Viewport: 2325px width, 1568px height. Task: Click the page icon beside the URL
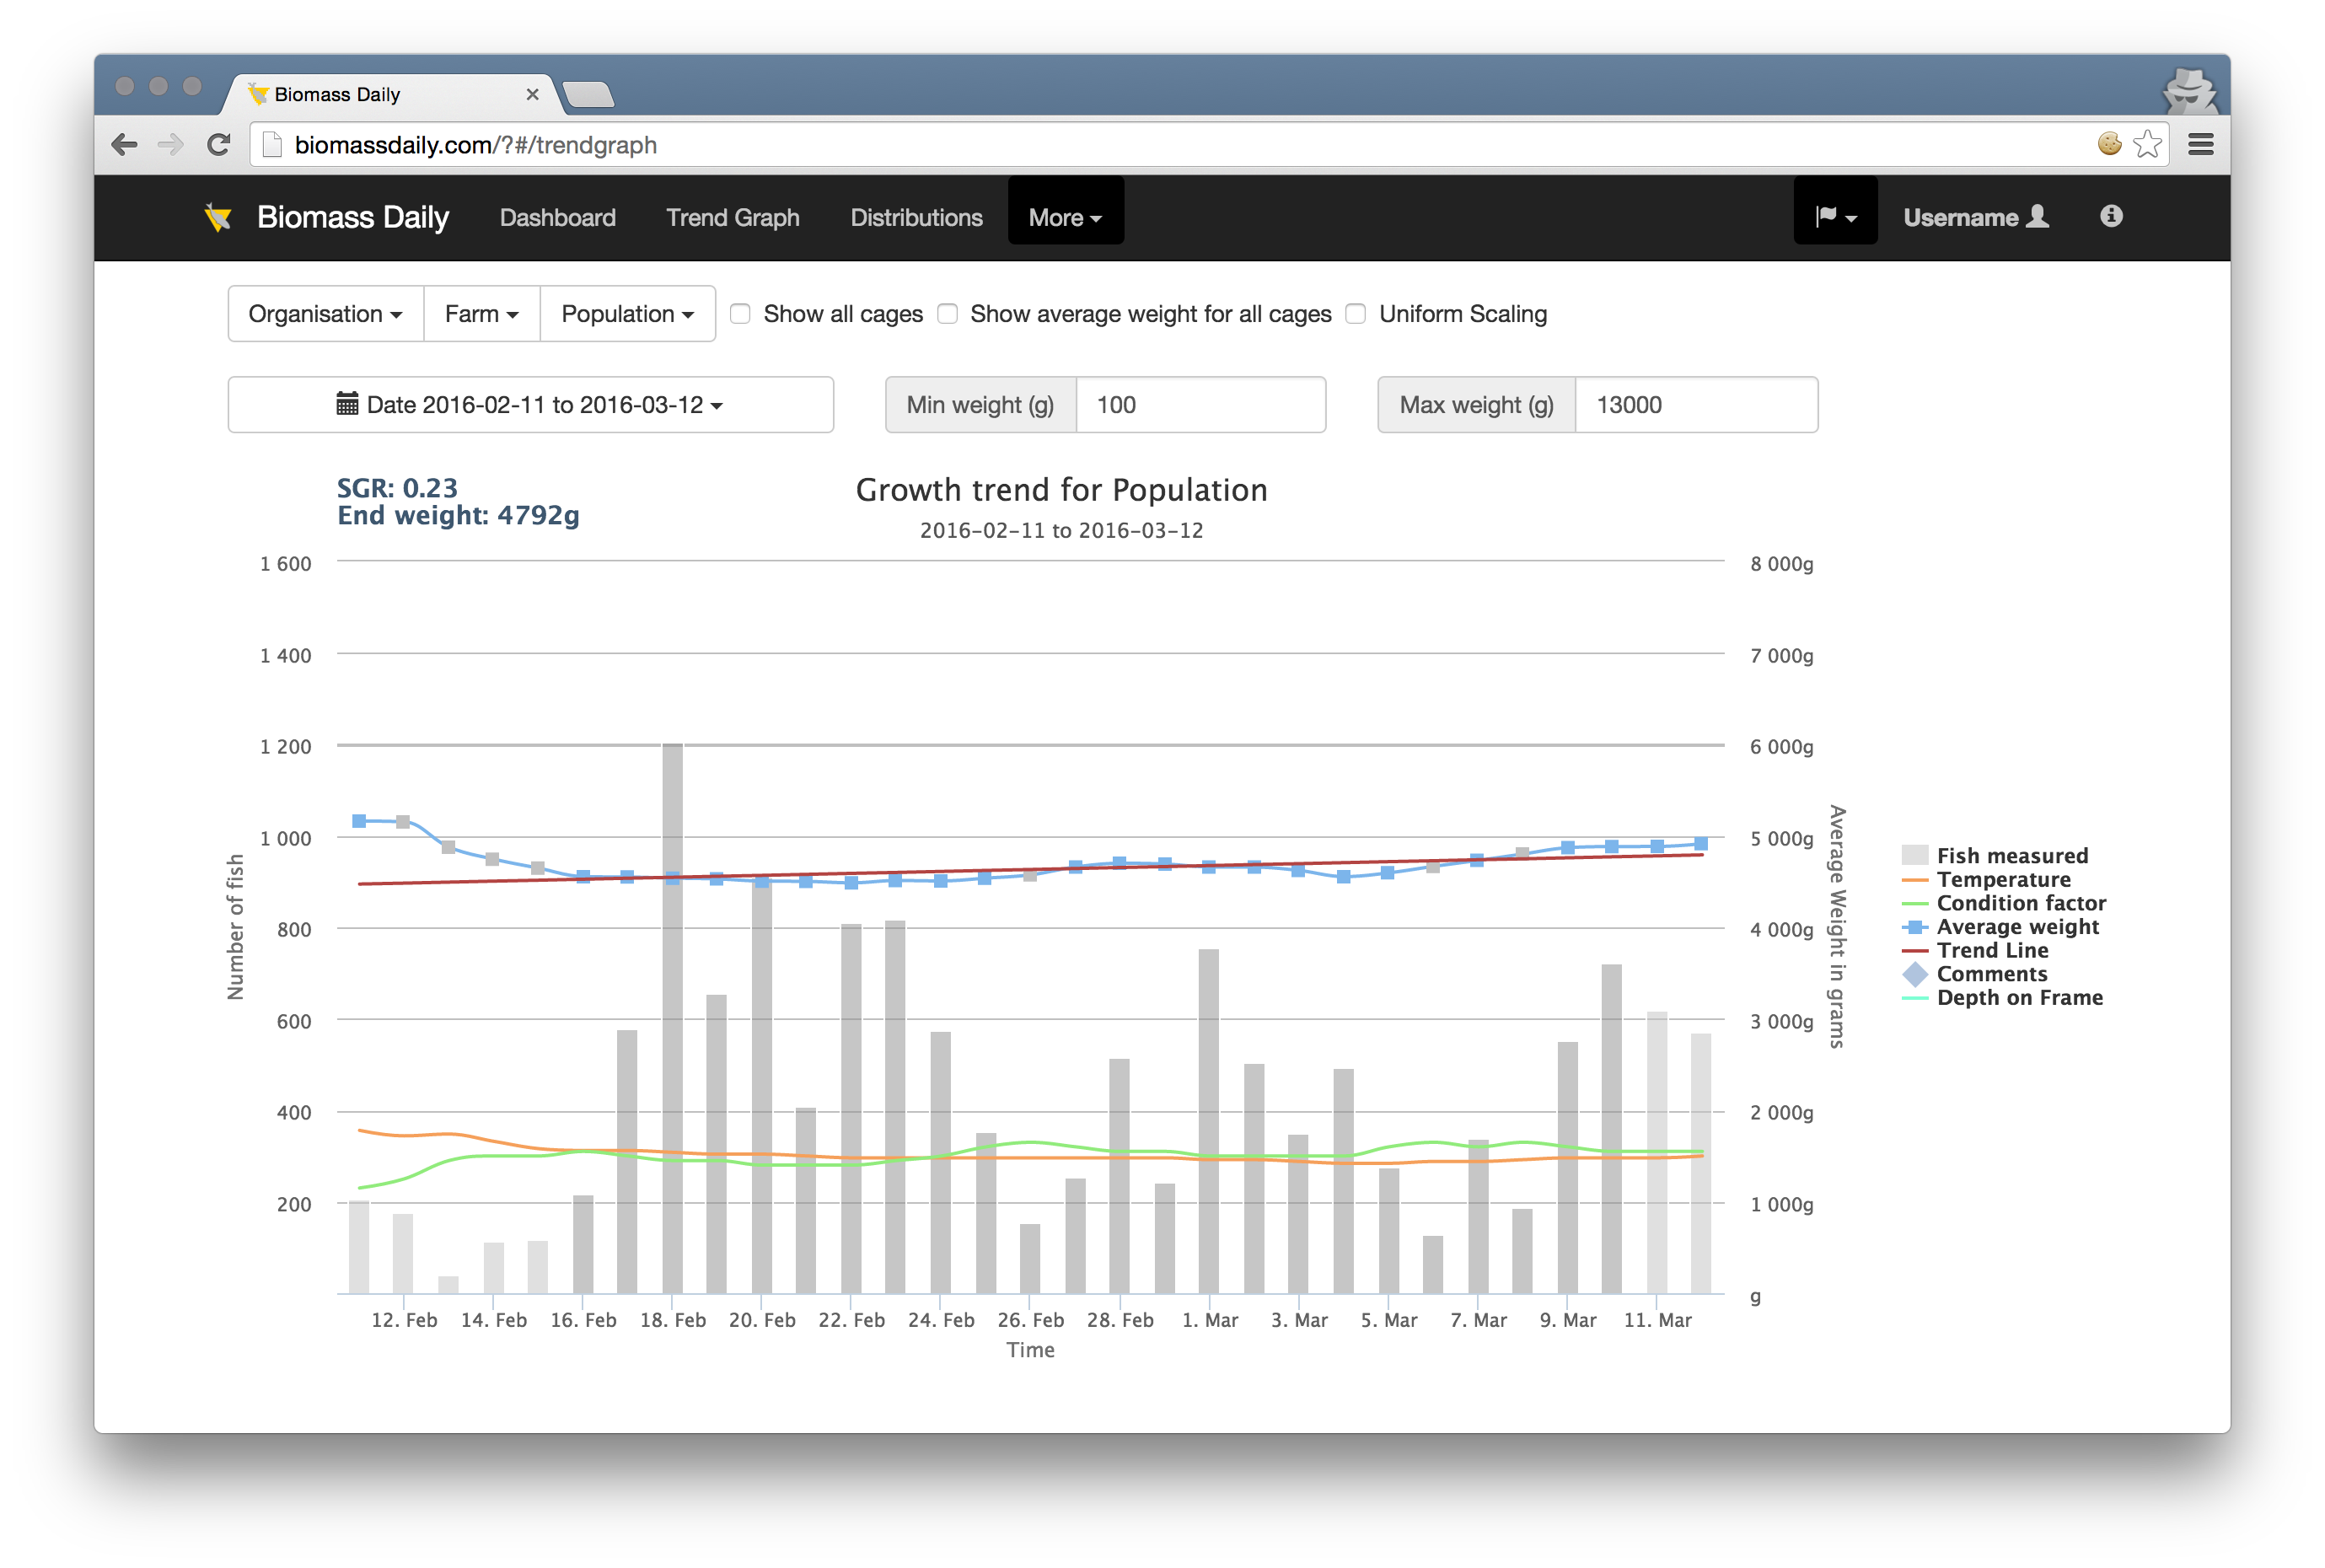(272, 145)
